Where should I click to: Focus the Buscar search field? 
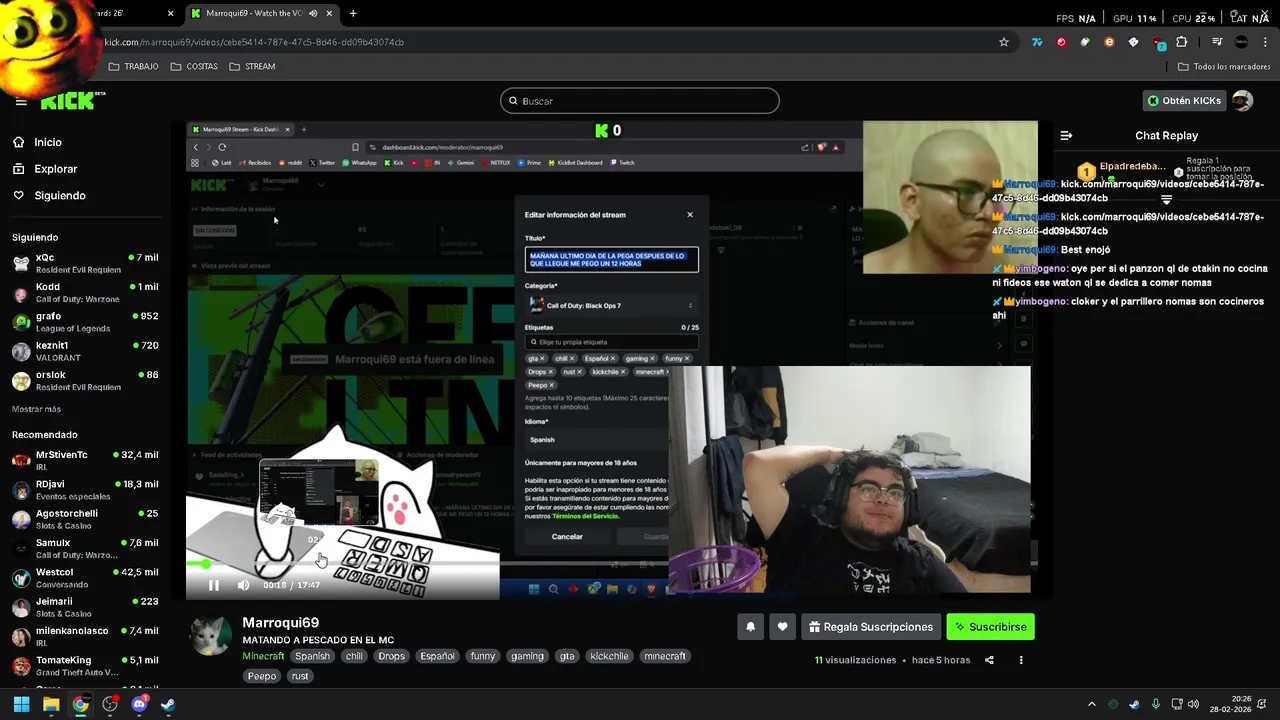640,101
